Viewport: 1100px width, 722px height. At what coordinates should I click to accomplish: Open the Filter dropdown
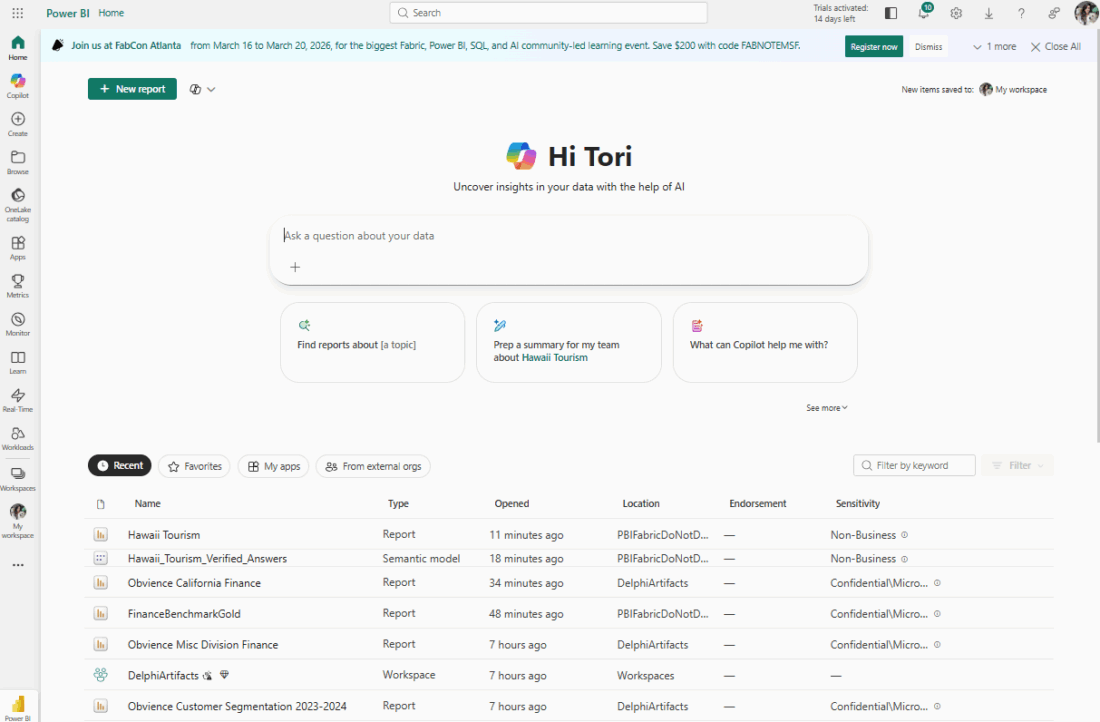pos(1018,466)
